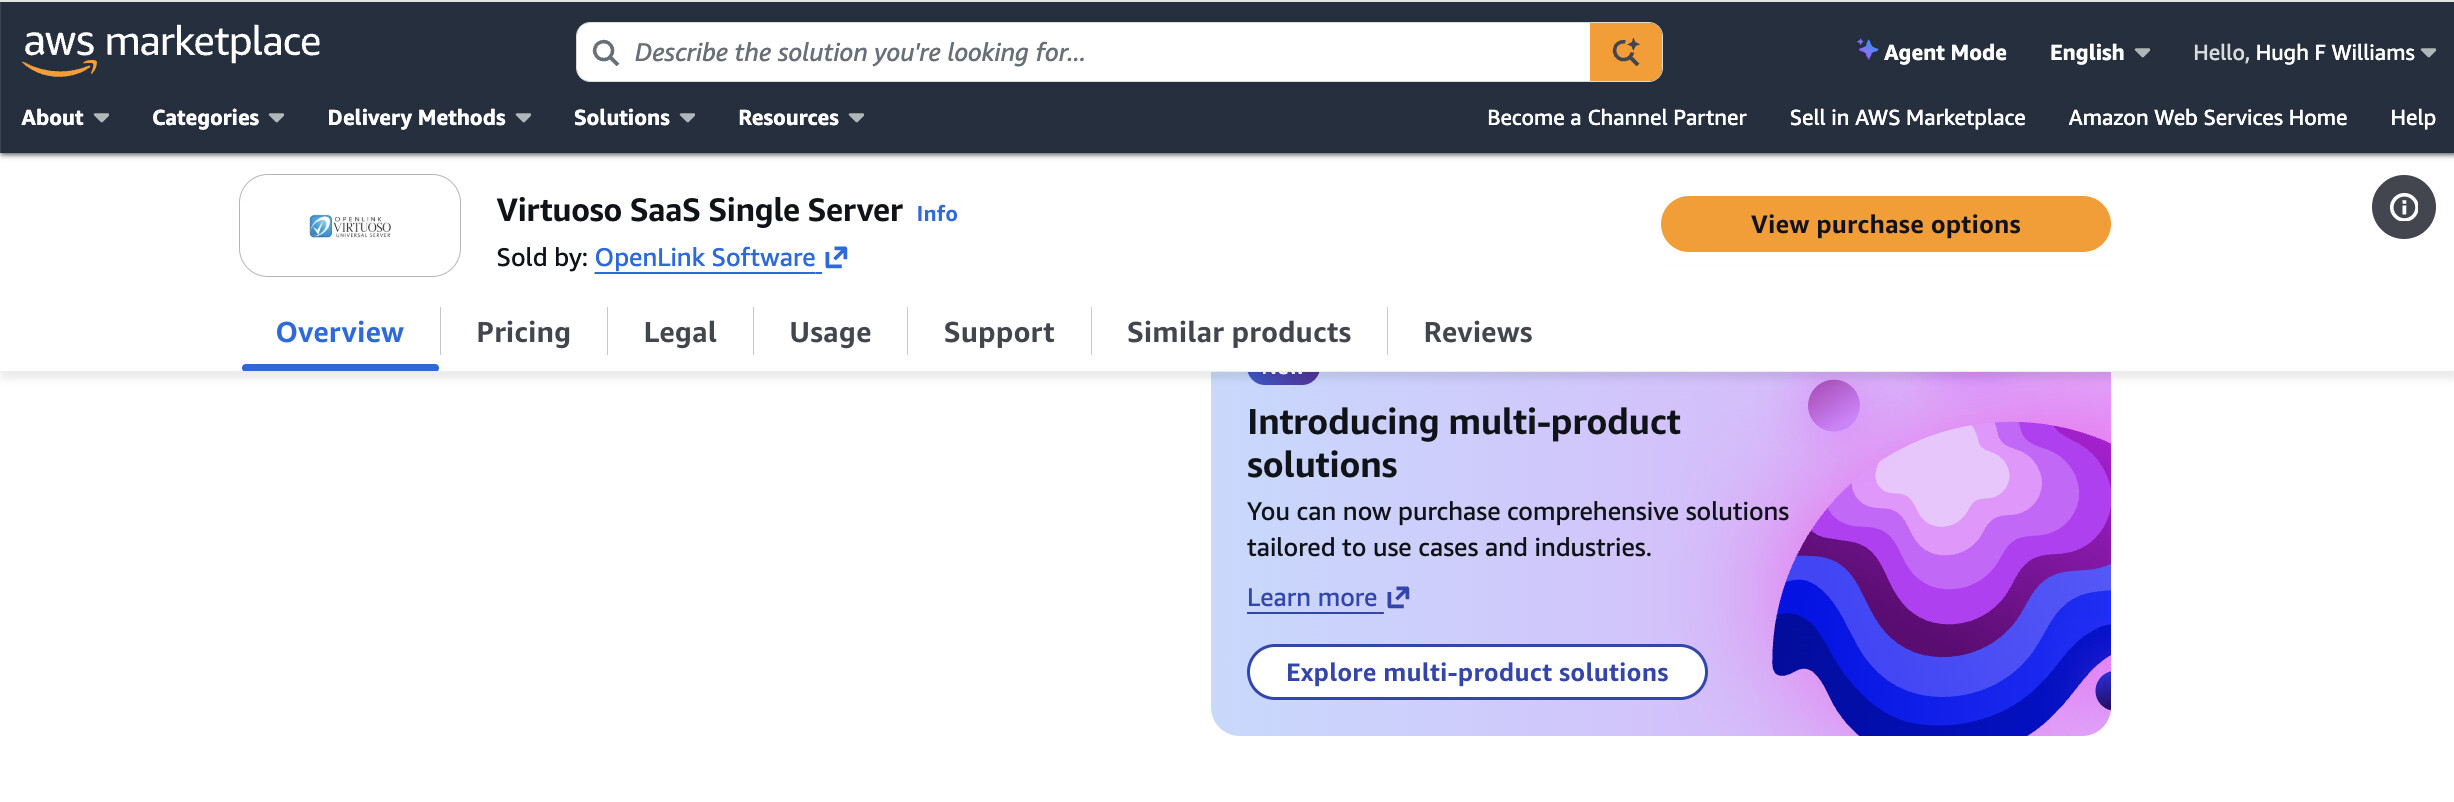This screenshot has width=2454, height=802.
Task: Switch to the Pricing tab
Action: coord(523,332)
